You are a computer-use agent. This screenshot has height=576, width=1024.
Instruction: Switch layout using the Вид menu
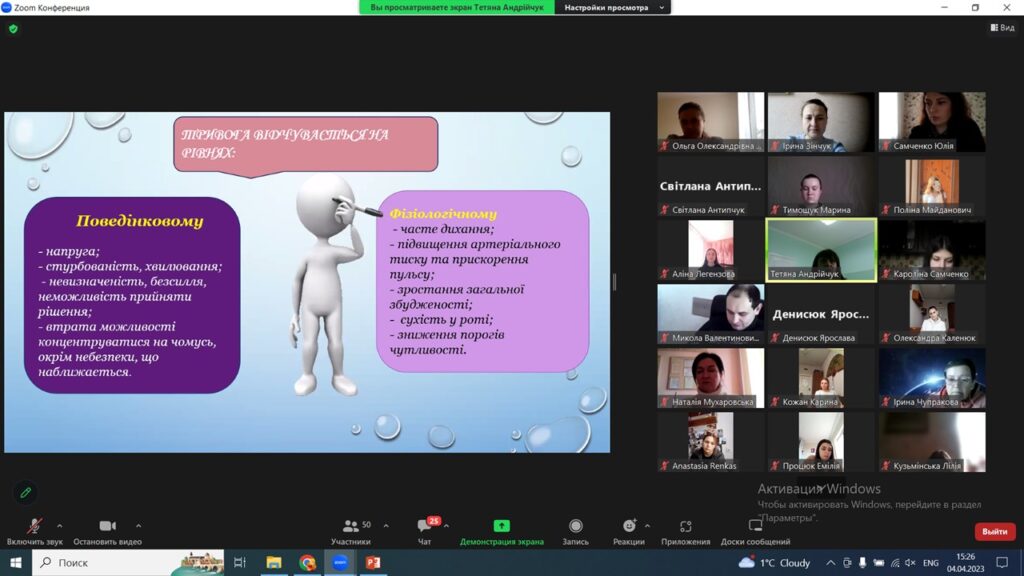(1001, 29)
